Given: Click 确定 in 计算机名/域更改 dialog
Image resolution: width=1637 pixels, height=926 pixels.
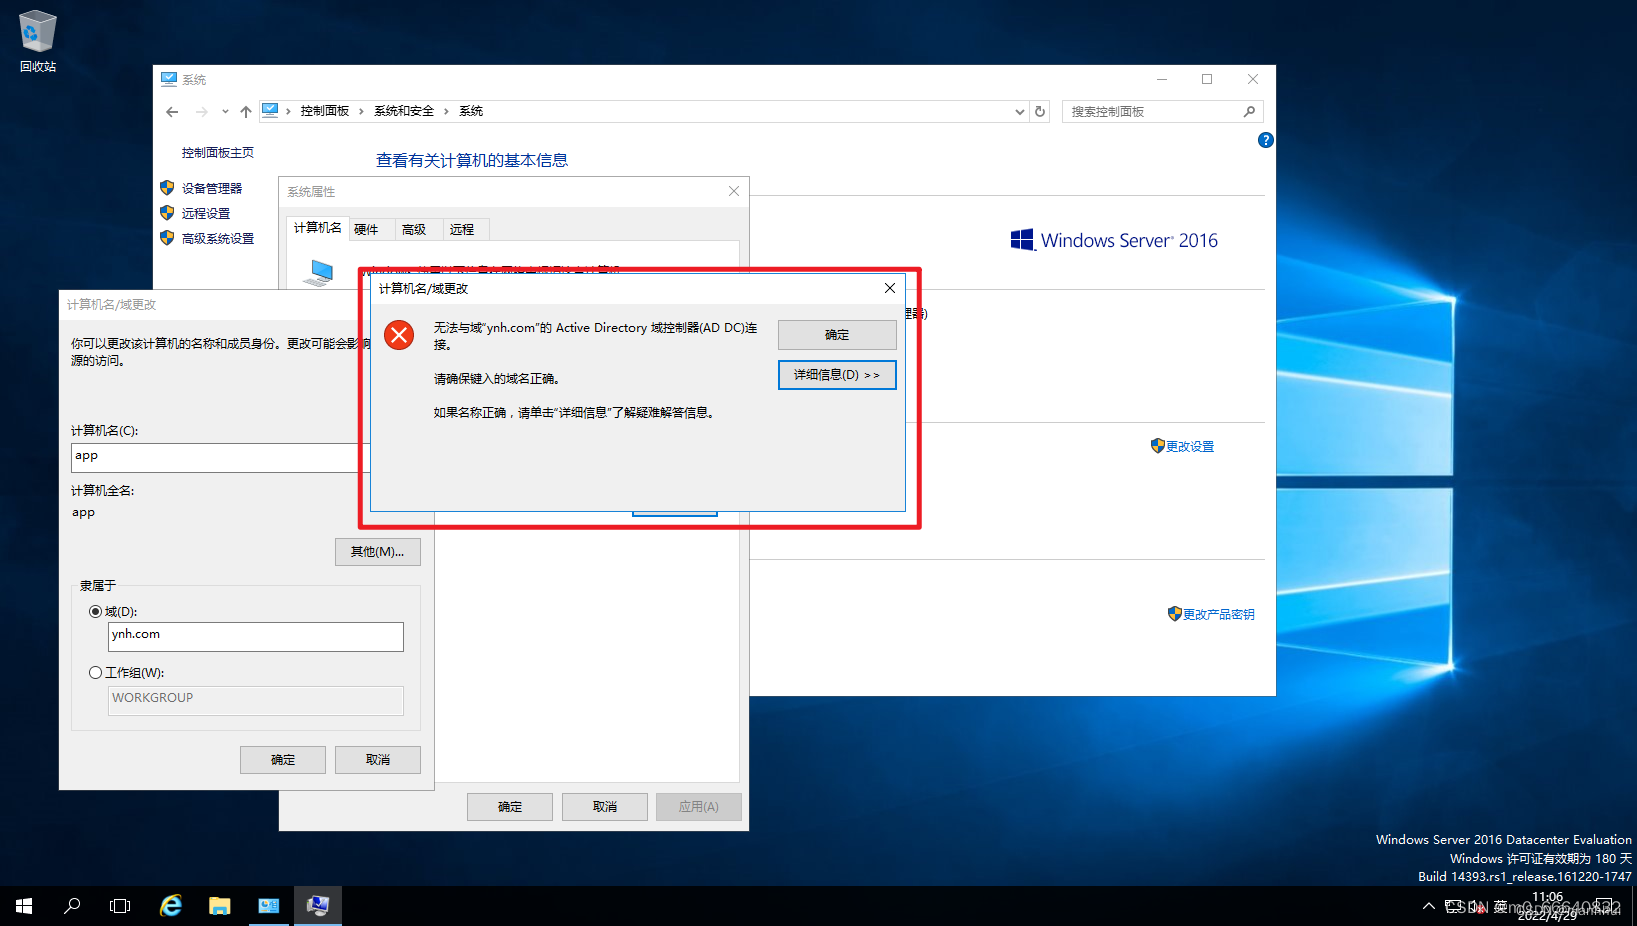Looking at the screenshot, I should [283, 760].
